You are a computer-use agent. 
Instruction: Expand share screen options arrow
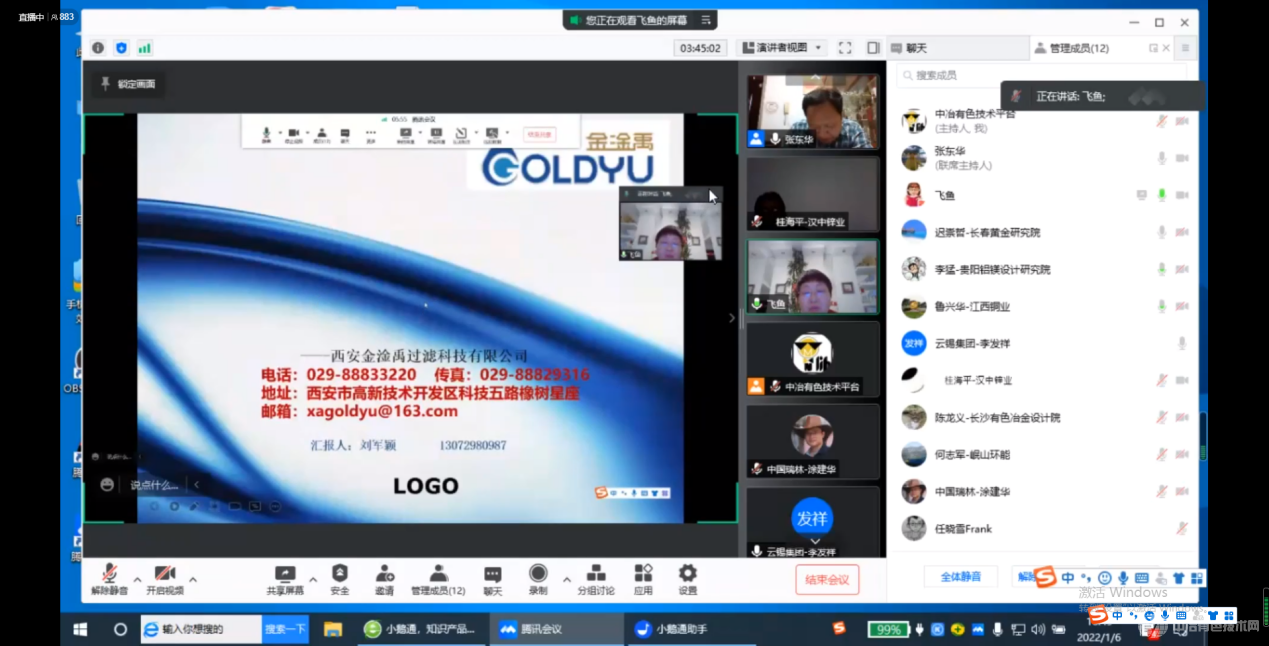click(x=313, y=579)
